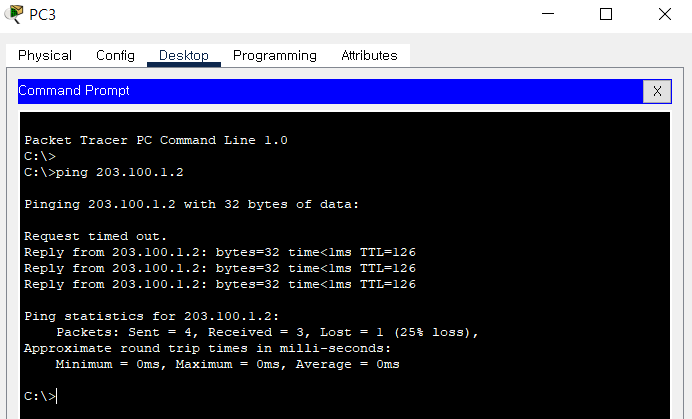The height and width of the screenshot is (419, 692).
Task: Click the 'Packets: Sent = 4' statistics line
Action: 267,332
